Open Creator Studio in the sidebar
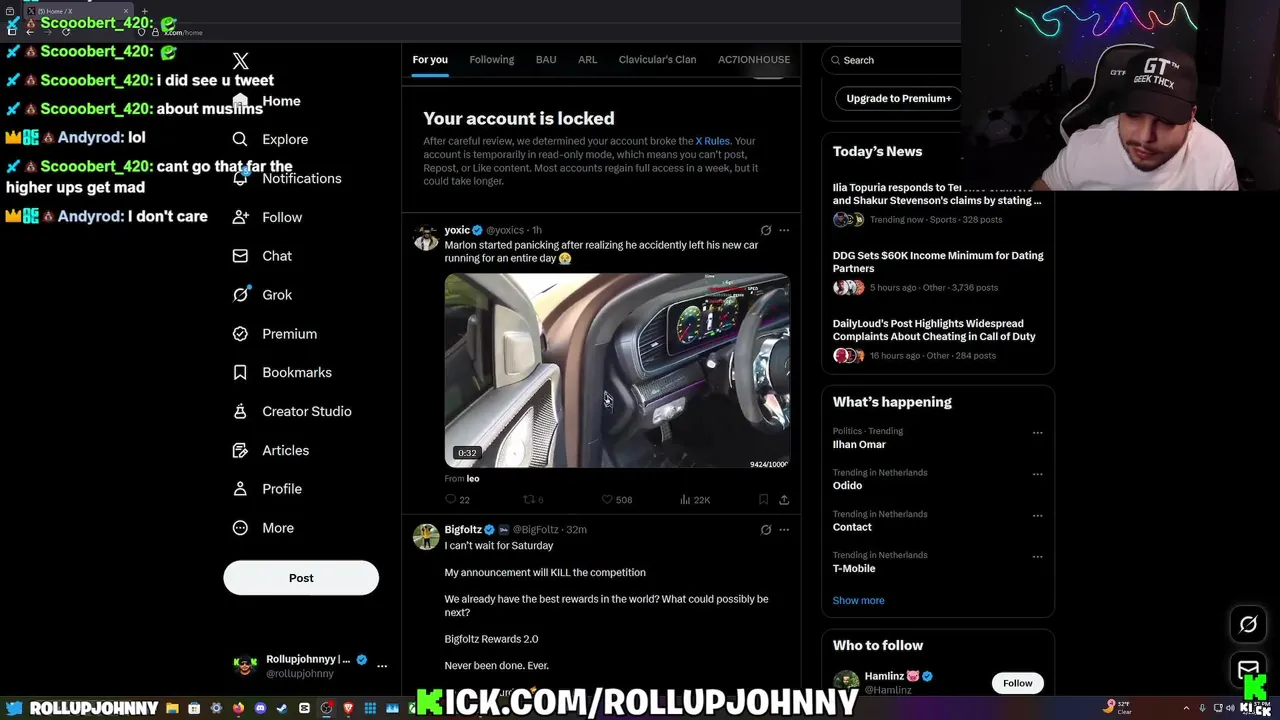Image resolution: width=1280 pixels, height=720 pixels. point(291,411)
